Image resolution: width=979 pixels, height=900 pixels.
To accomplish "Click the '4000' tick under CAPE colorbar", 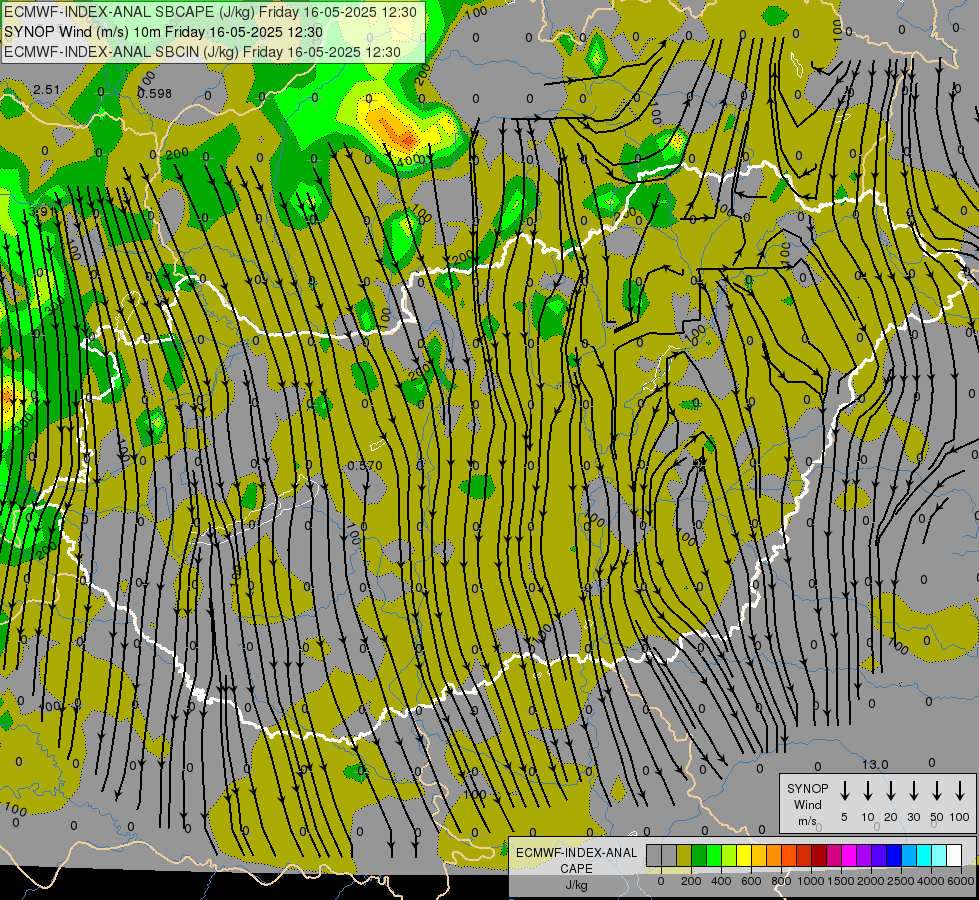I will pos(931,881).
